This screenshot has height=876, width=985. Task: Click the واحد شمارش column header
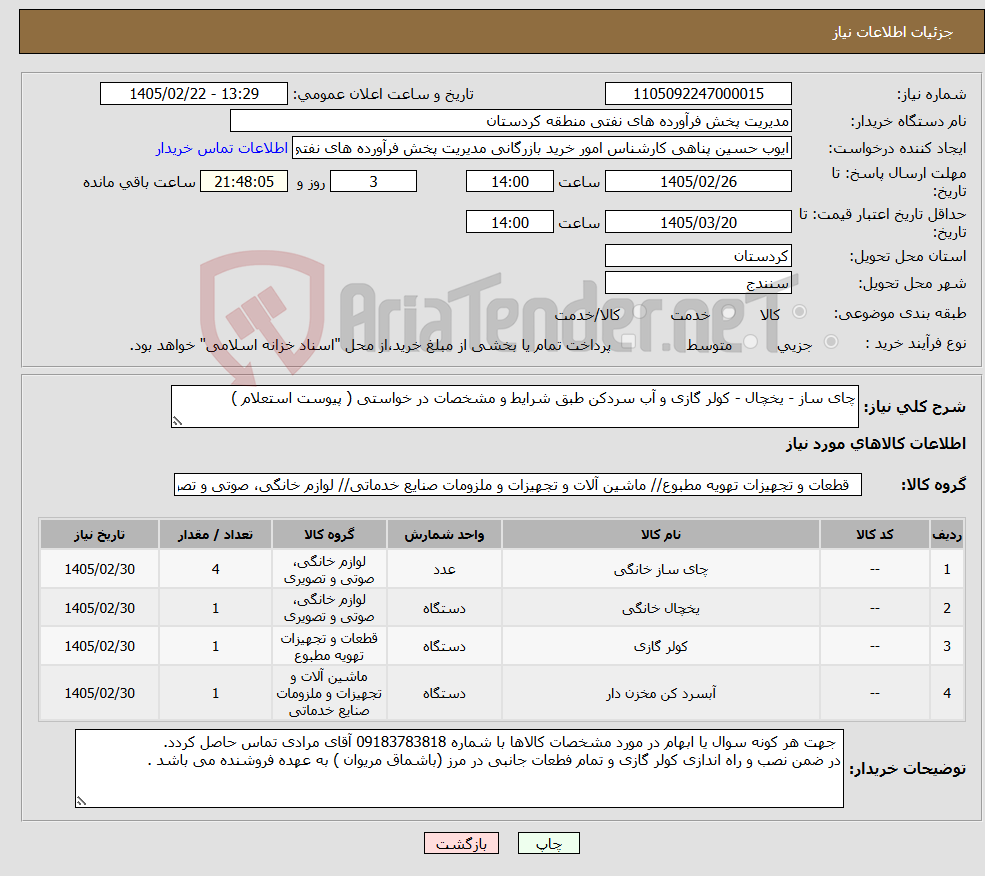(x=444, y=534)
